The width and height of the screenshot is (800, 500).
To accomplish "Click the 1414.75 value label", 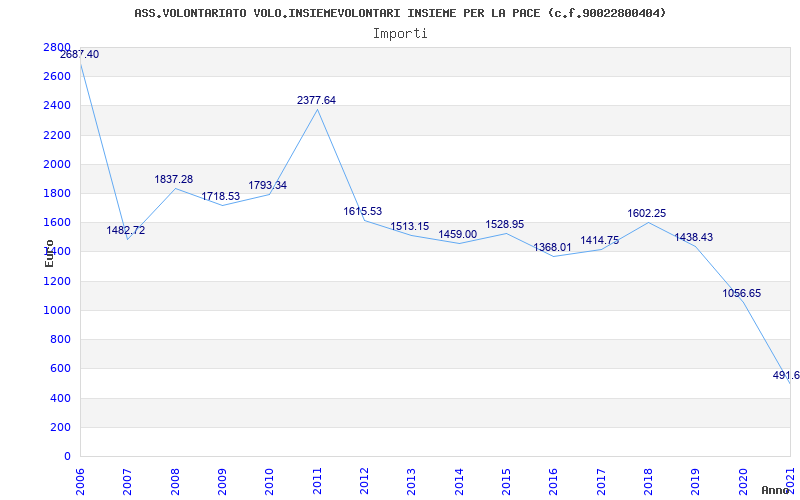I will [600, 240].
